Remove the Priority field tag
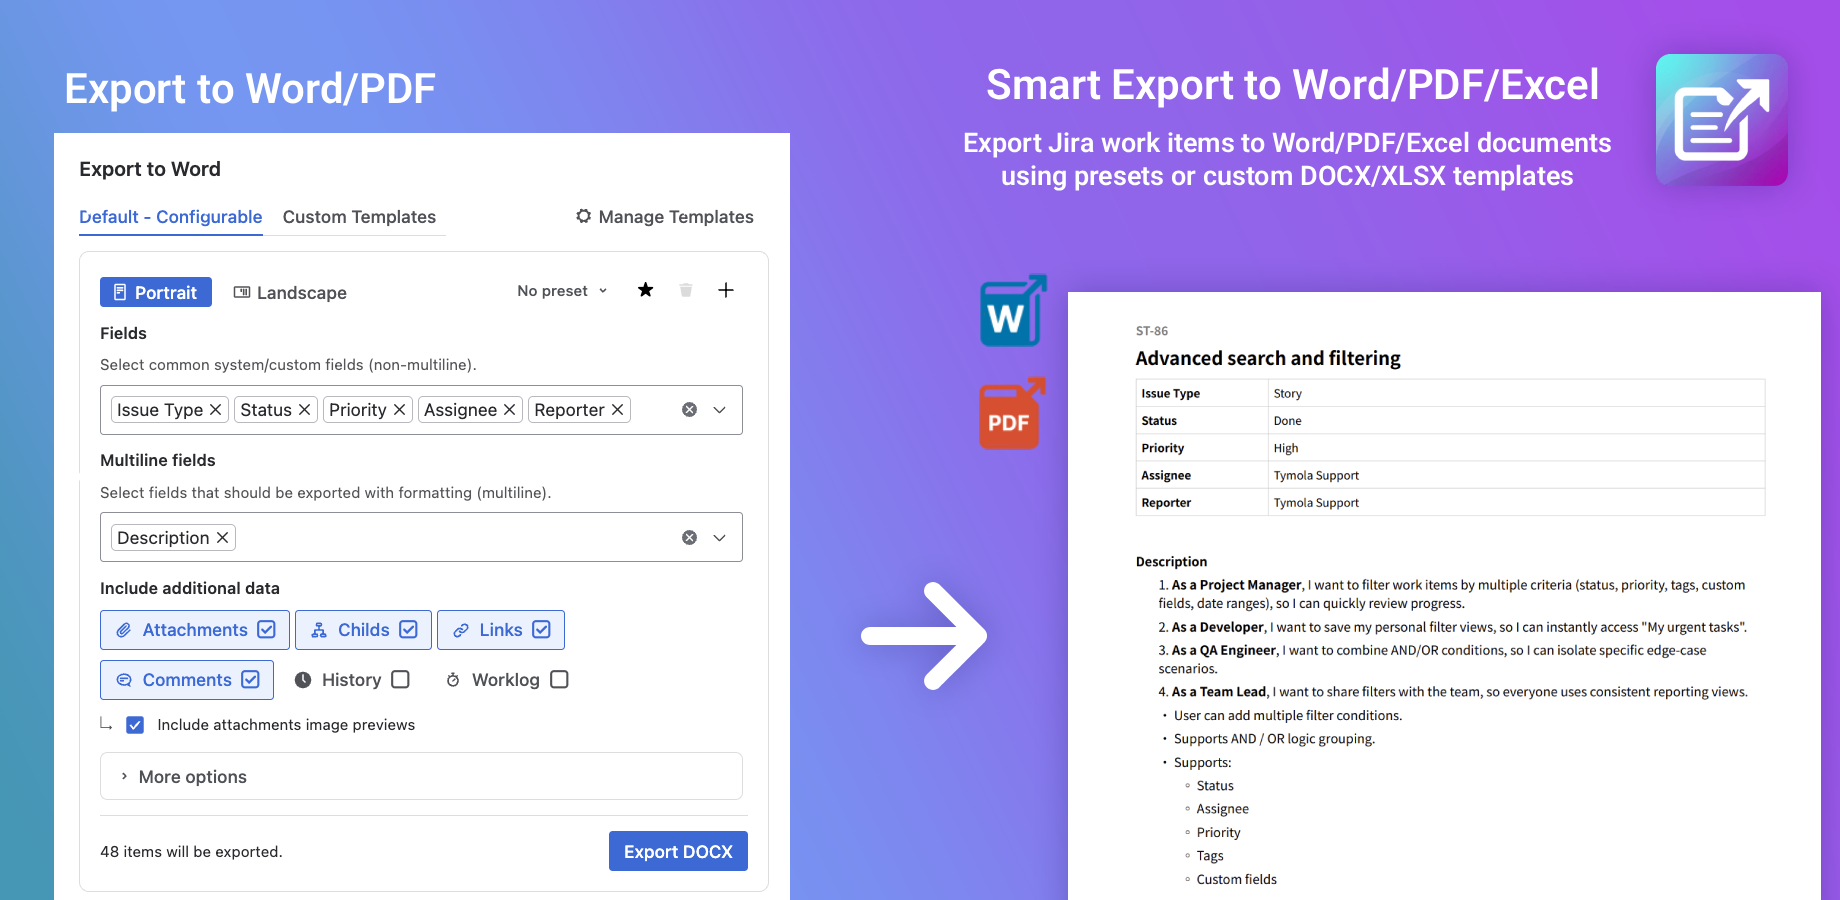 [x=399, y=410]
